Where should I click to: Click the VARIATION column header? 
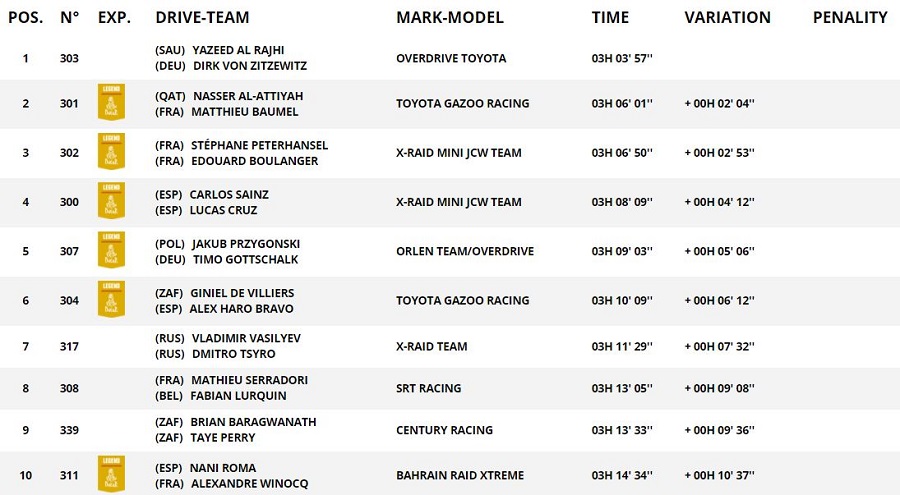(x=727, y=17)
